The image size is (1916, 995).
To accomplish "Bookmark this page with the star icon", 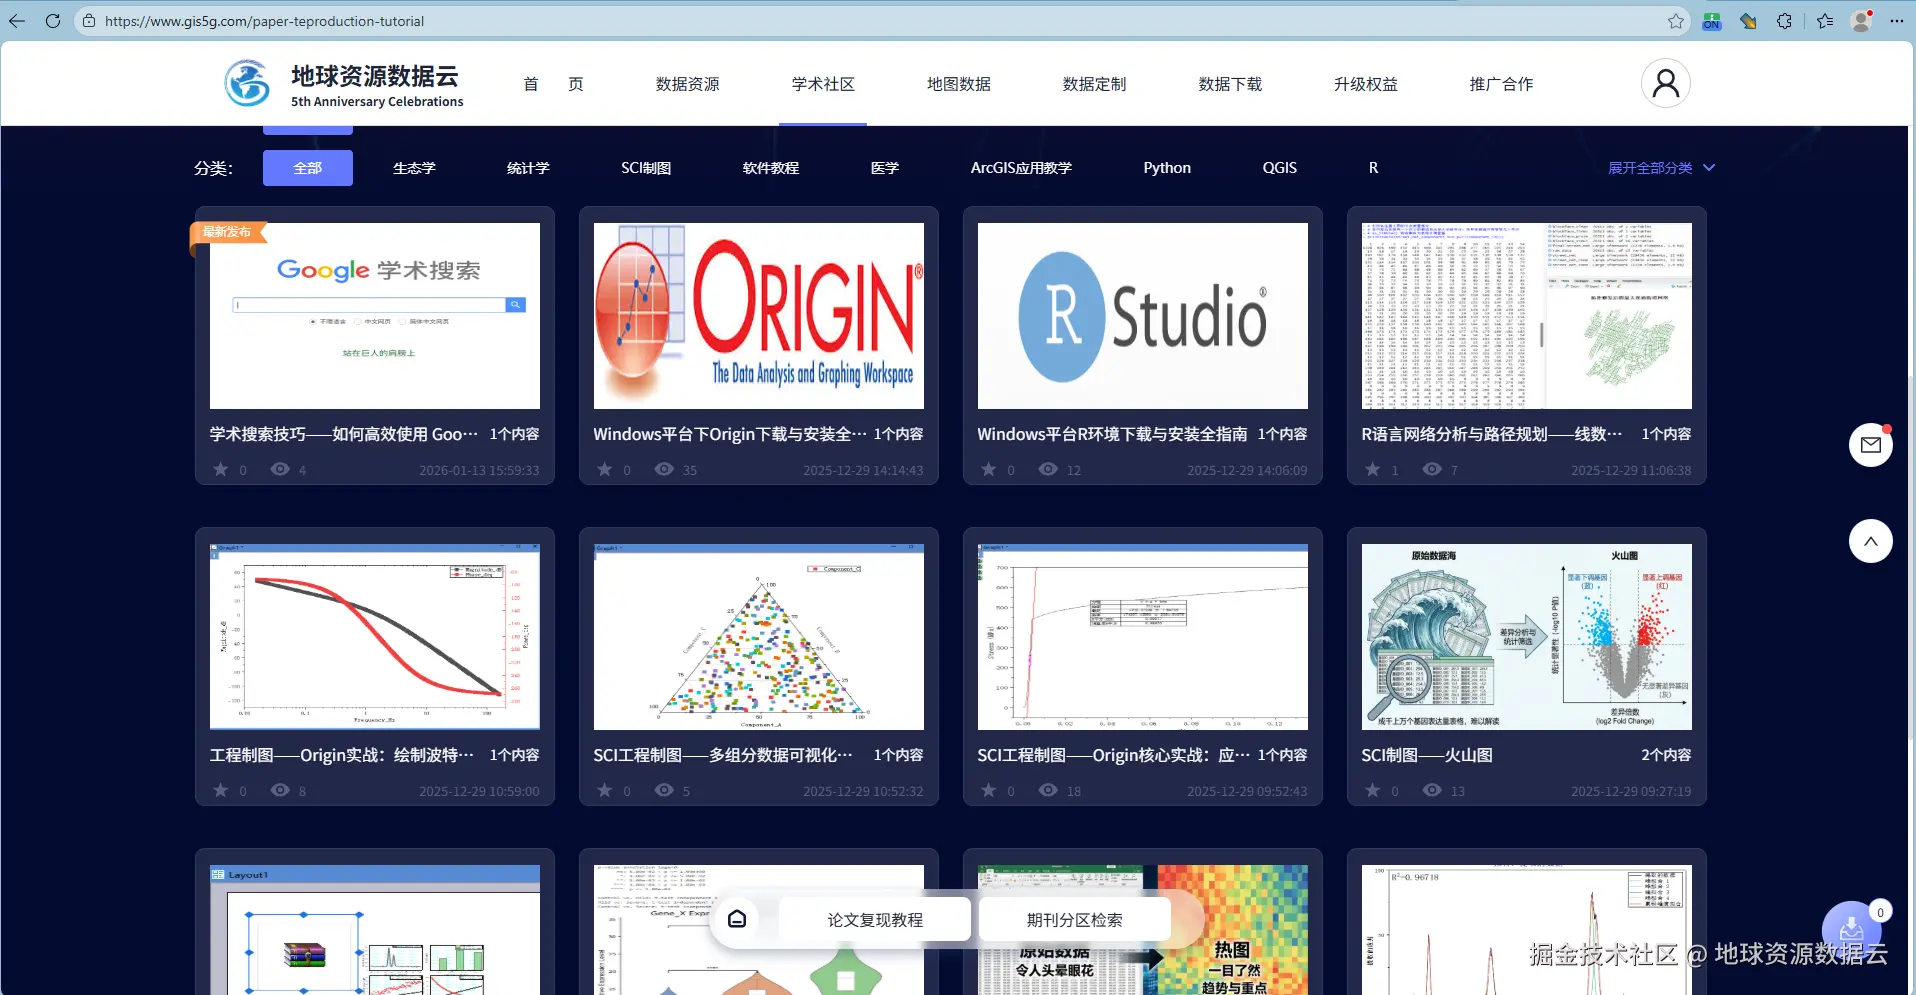I will click(x=1676, y=21).
